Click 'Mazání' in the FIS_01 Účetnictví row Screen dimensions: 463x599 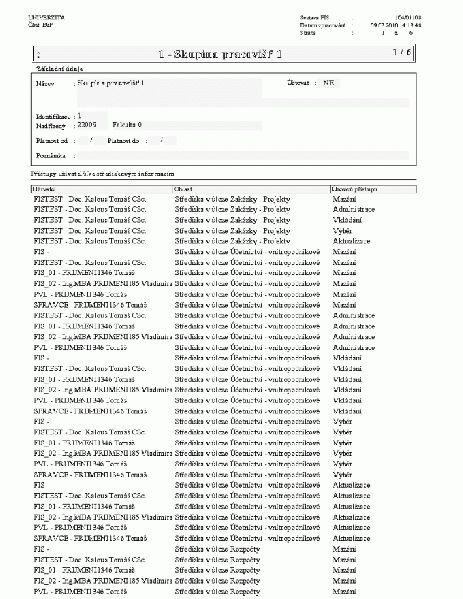pyautogui.click(x=344, y=273)
